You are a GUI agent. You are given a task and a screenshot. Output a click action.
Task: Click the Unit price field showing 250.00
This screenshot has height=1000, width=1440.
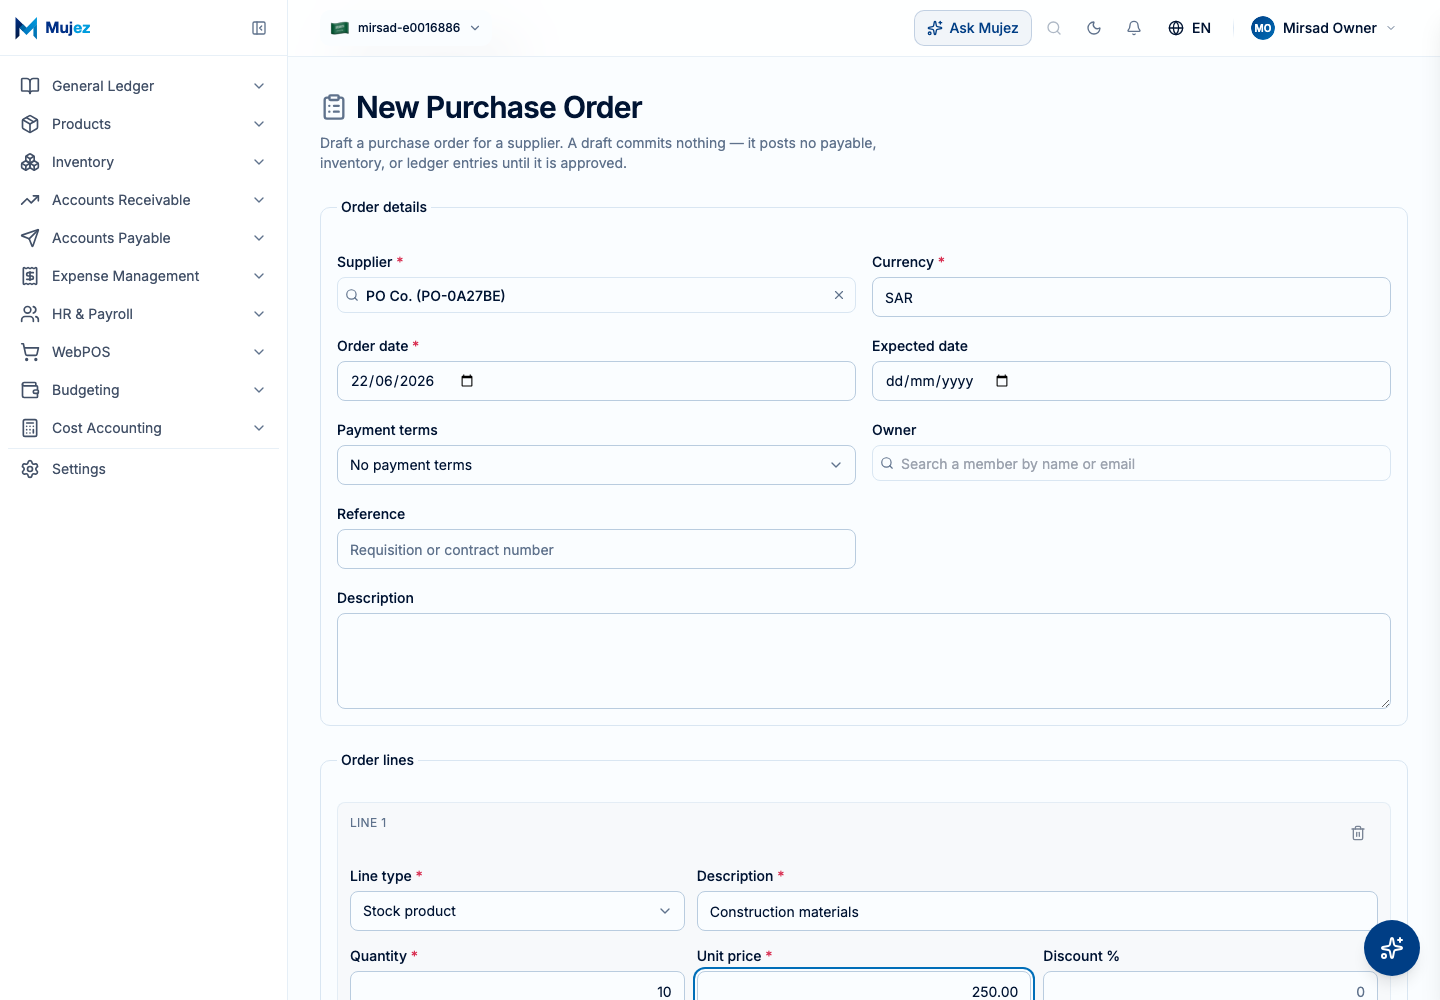point(864,986)
